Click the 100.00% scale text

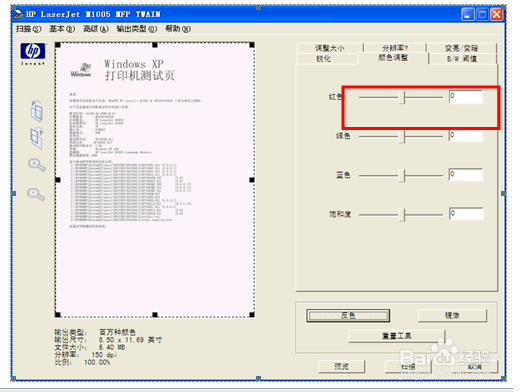pyautogui.click(x=97, y=362)
